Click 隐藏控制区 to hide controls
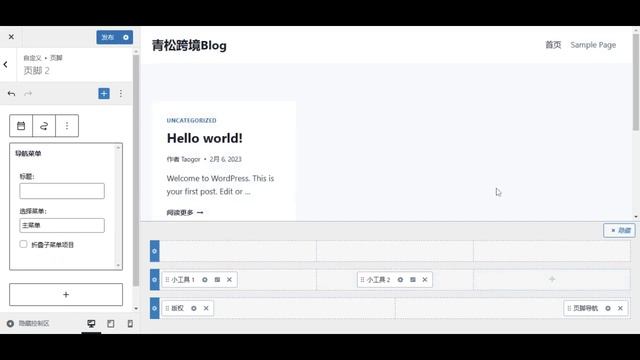This screenshot has width=640, height=360. [x=28, y=323]
